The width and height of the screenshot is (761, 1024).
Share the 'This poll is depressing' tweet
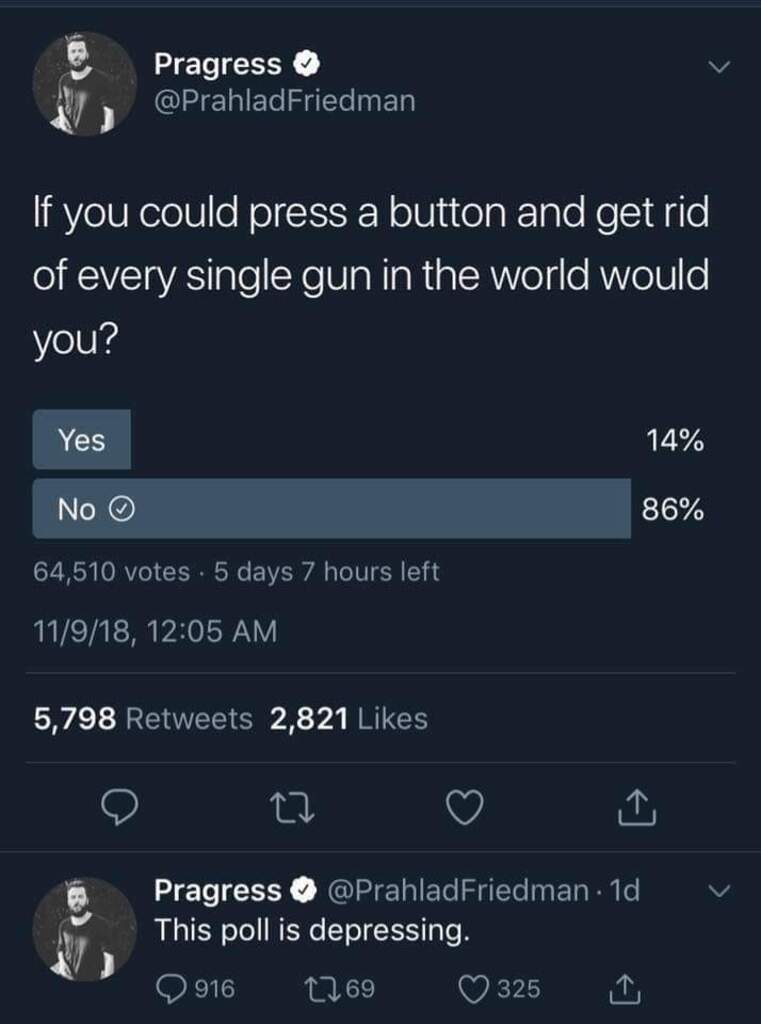pos(623,989)
